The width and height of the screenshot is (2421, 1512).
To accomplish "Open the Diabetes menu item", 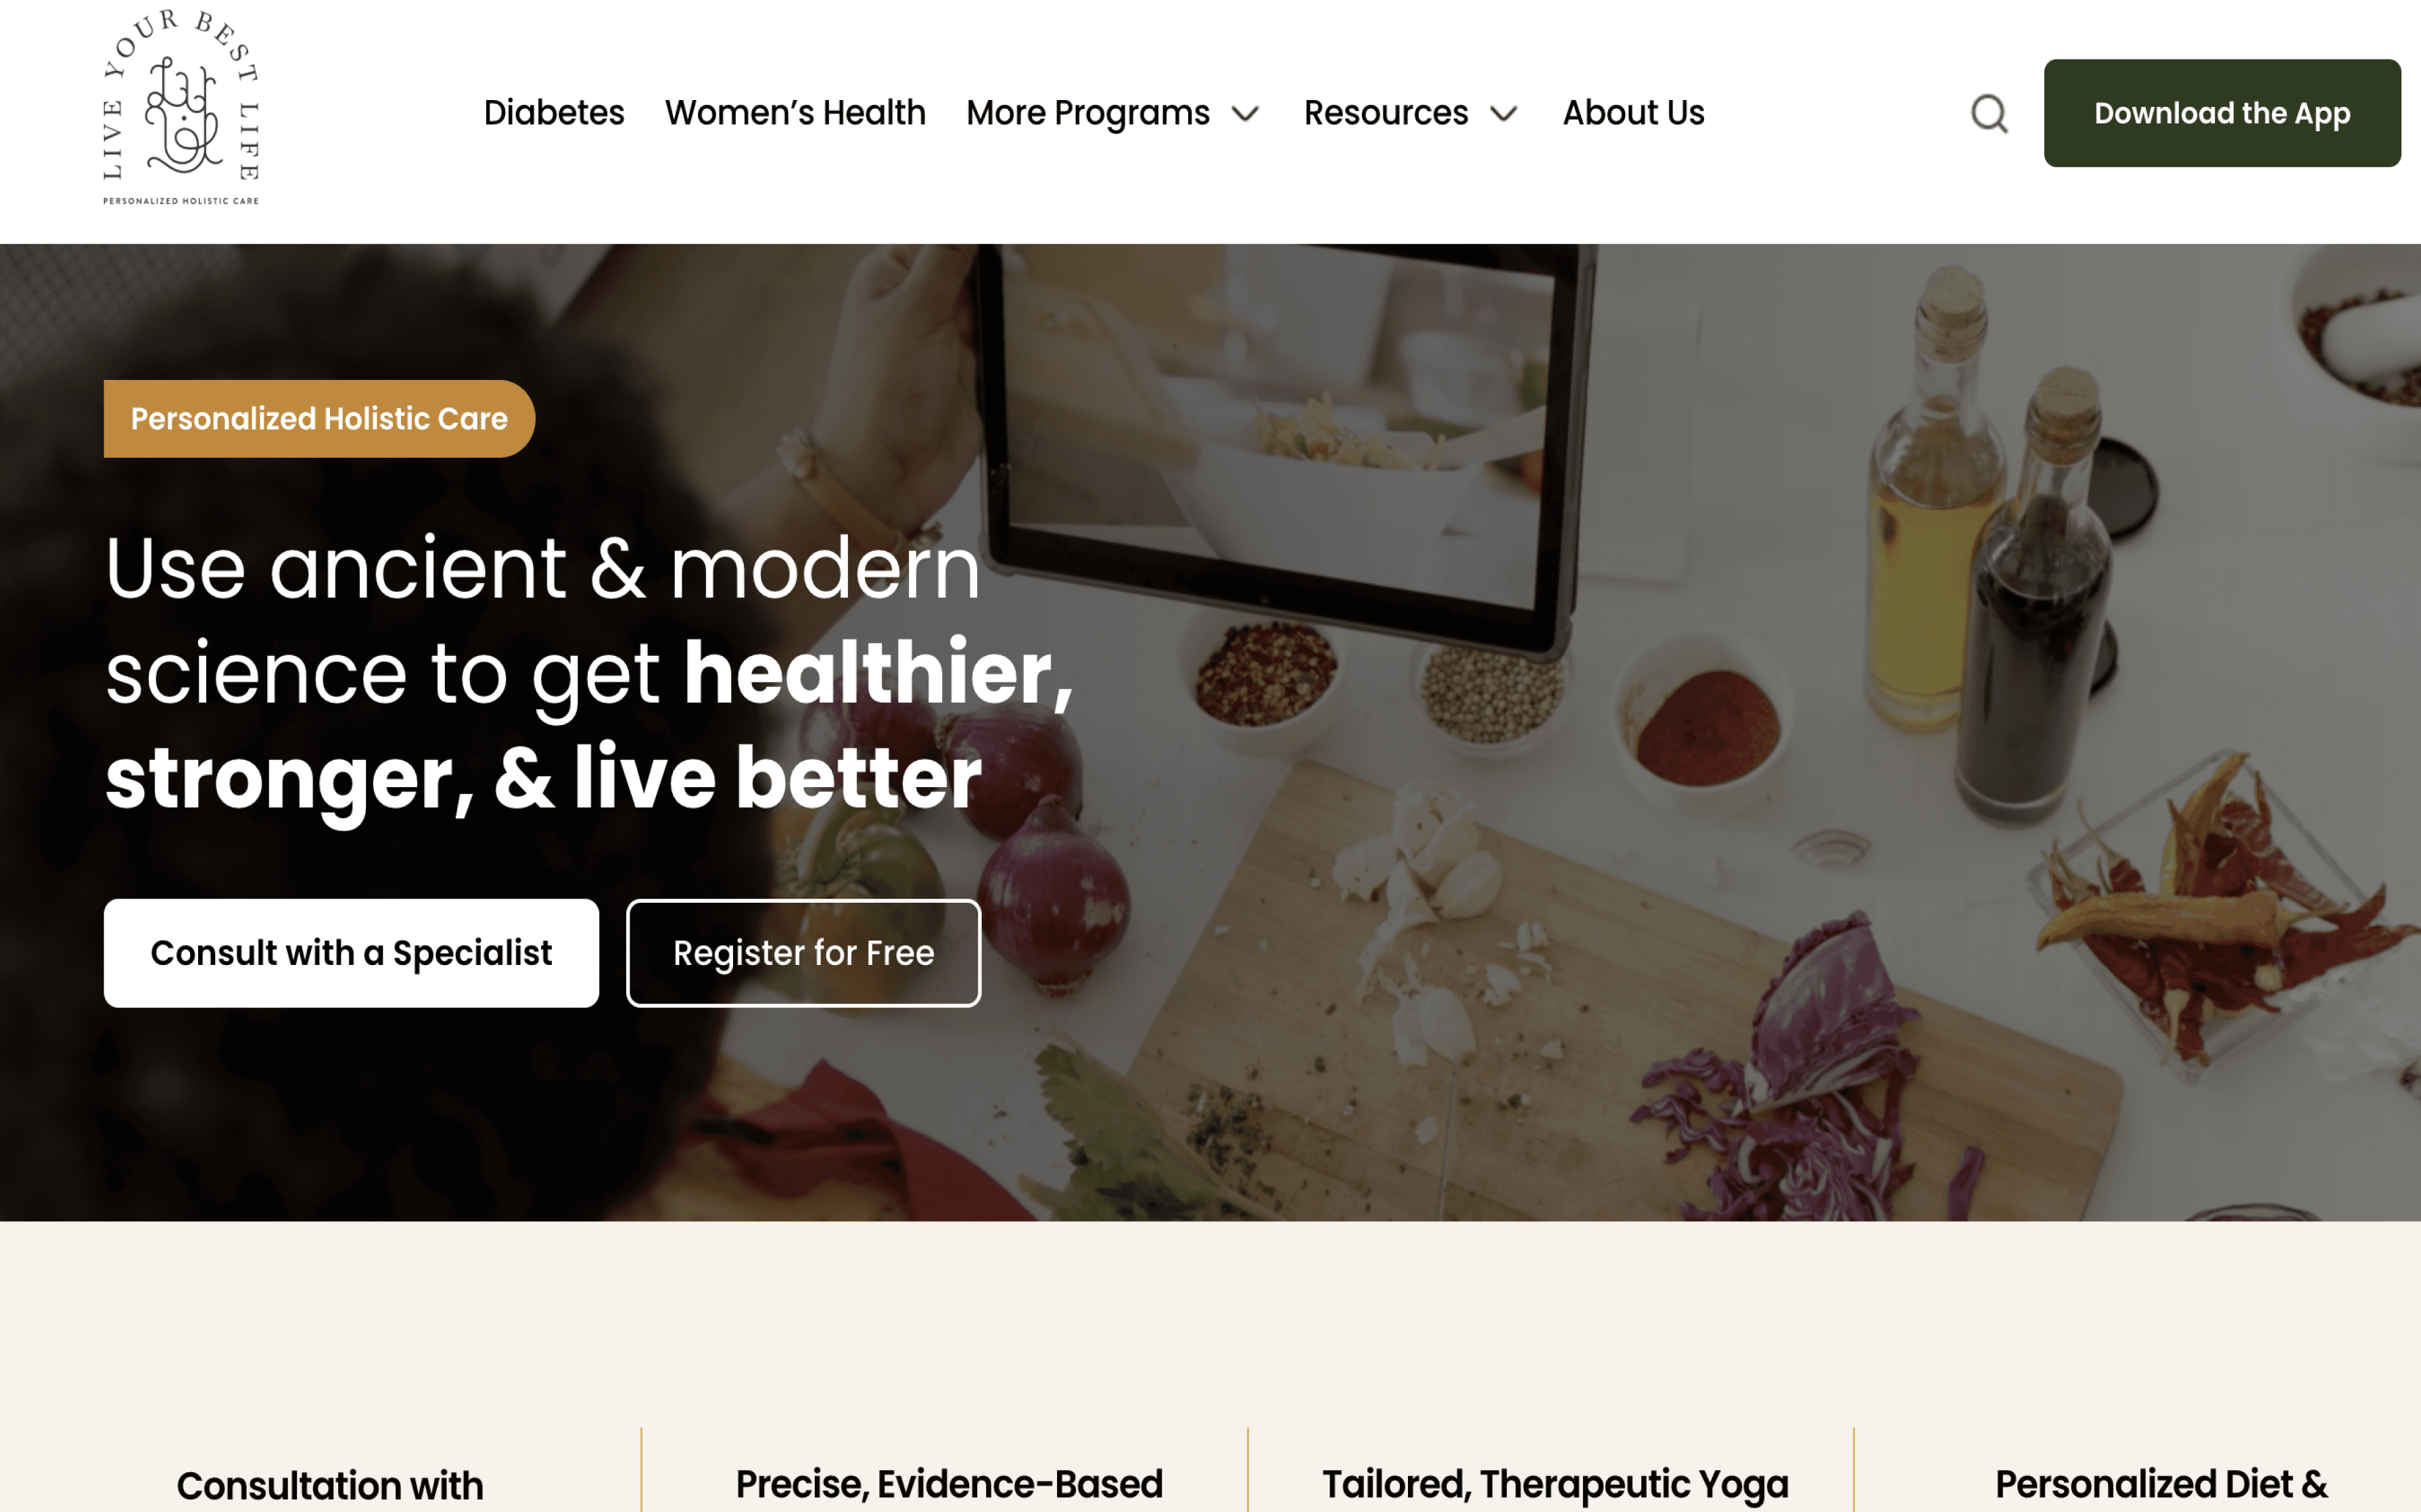I will 554,113.
